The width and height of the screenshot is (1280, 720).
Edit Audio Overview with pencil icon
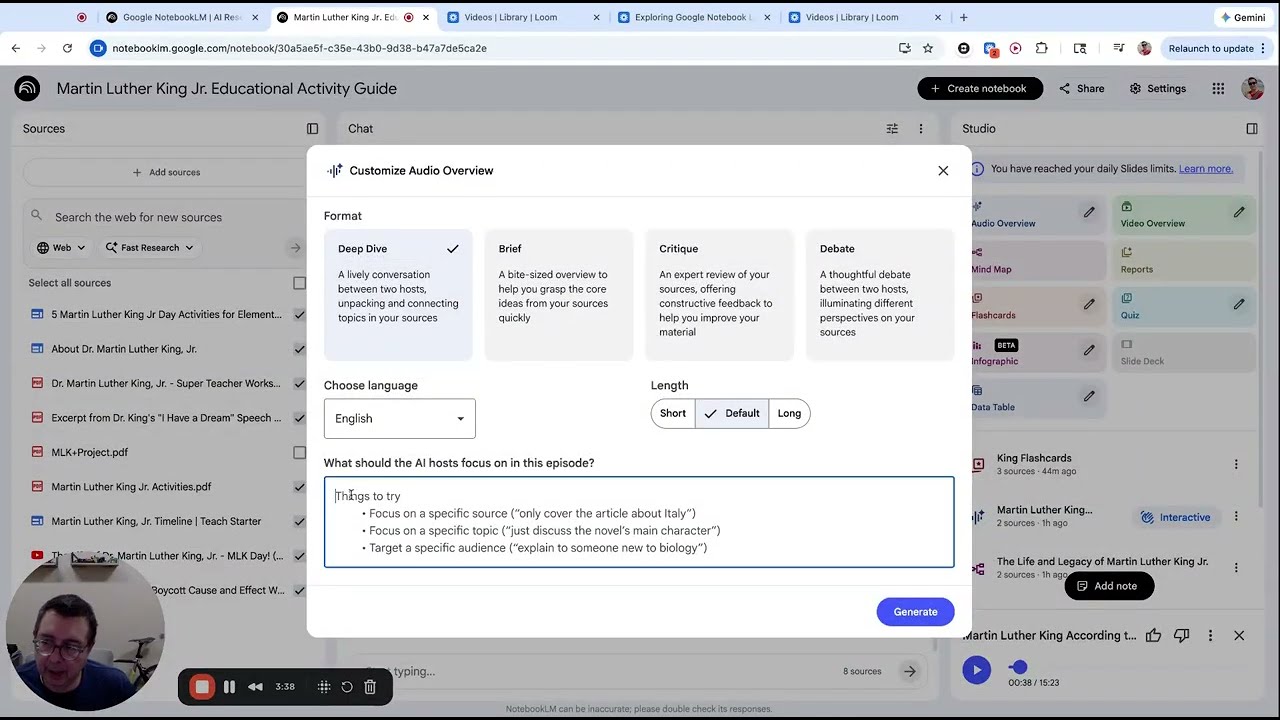click(1089, 212)
